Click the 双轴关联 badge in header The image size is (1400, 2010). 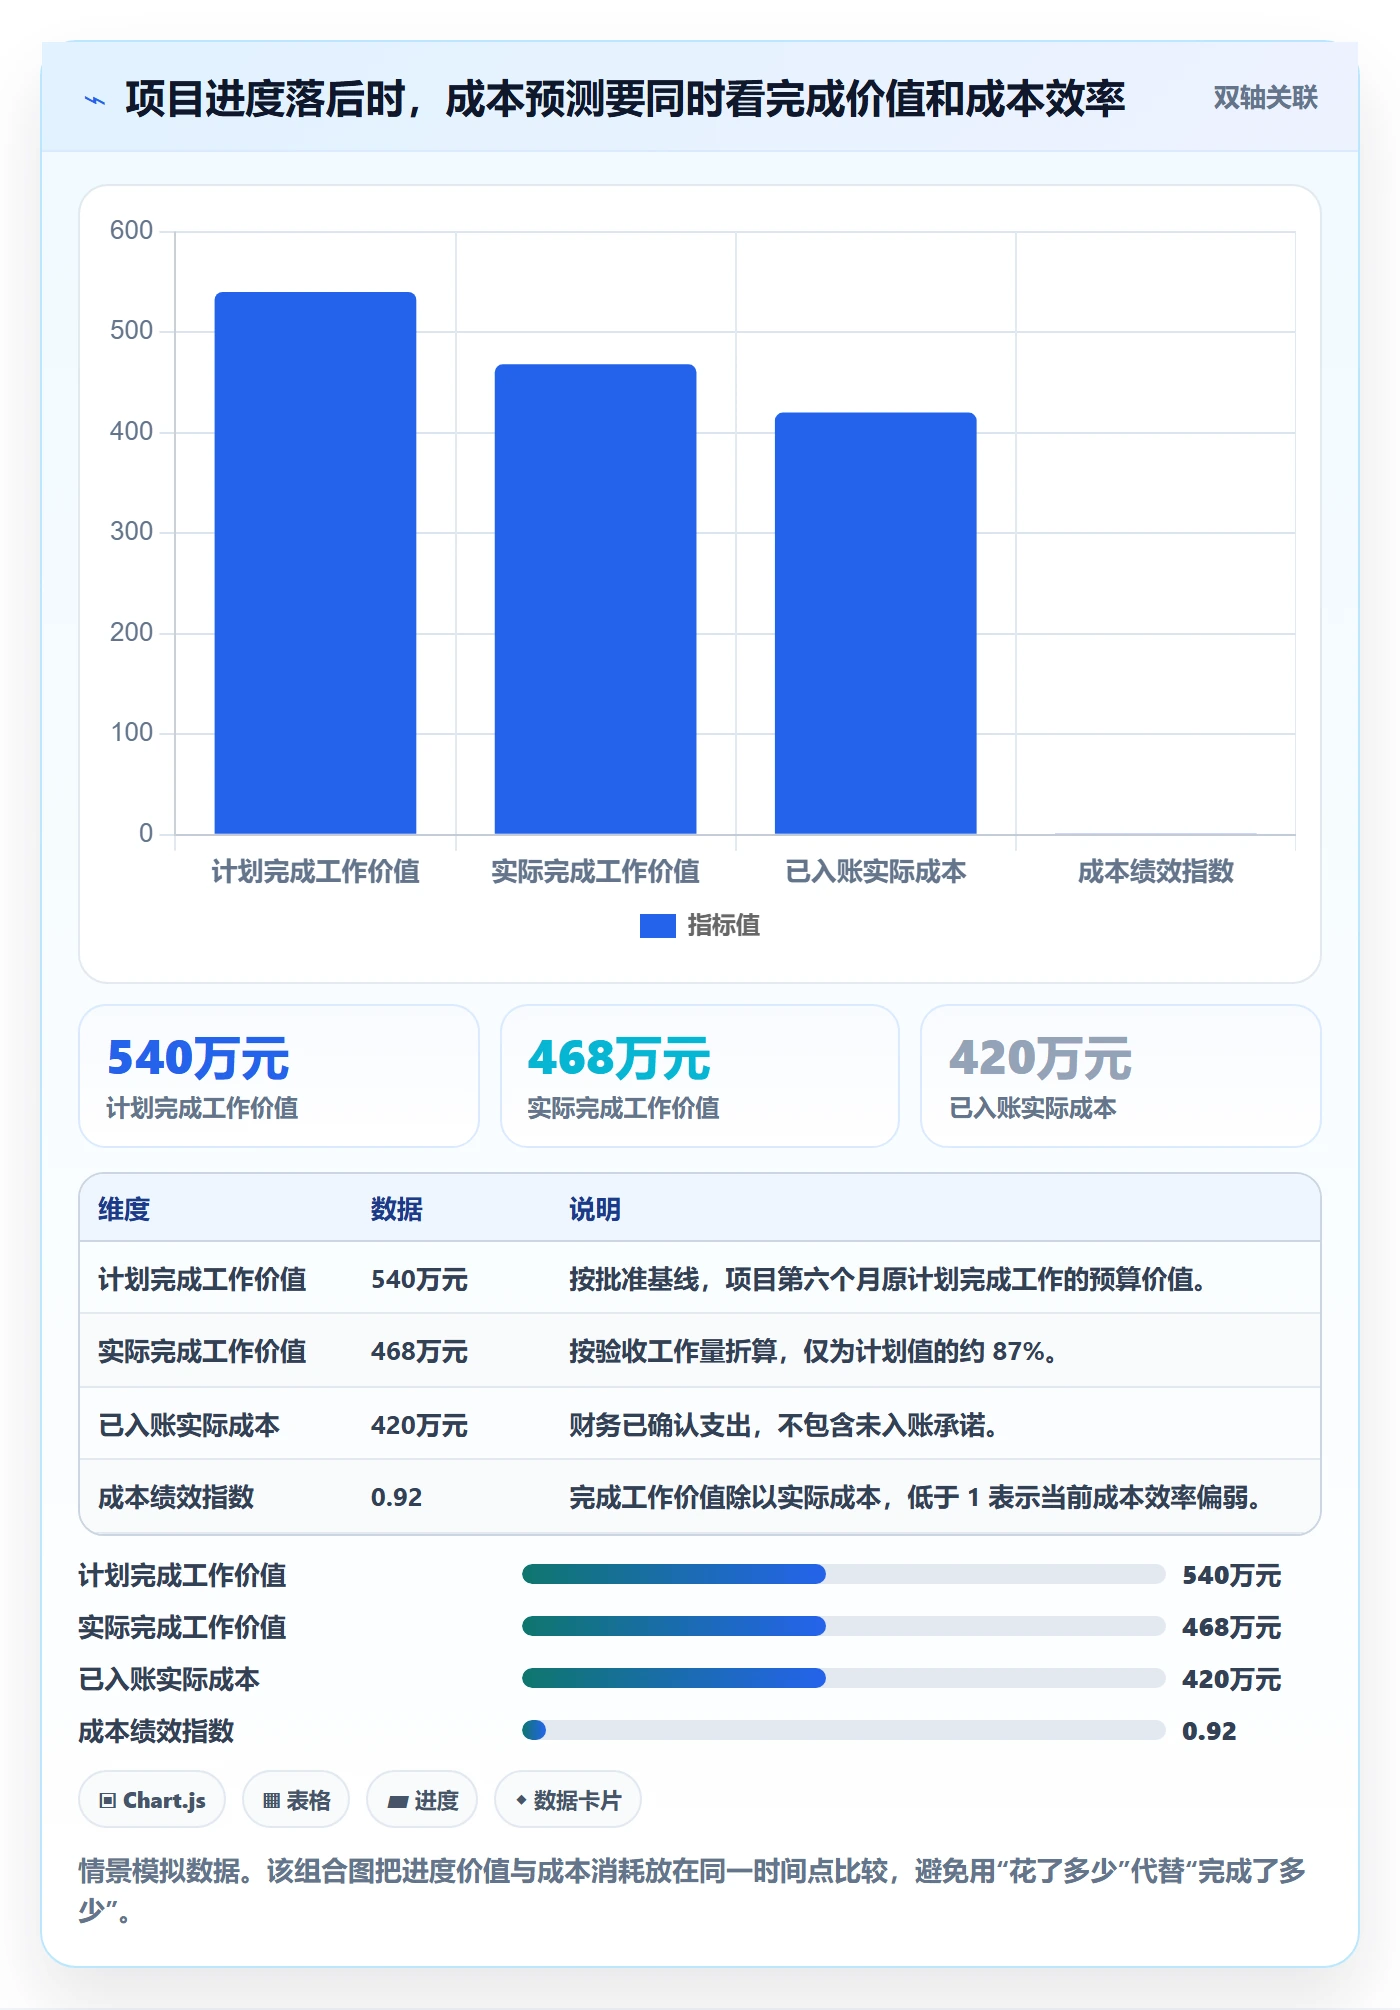tap(1265, 98)
